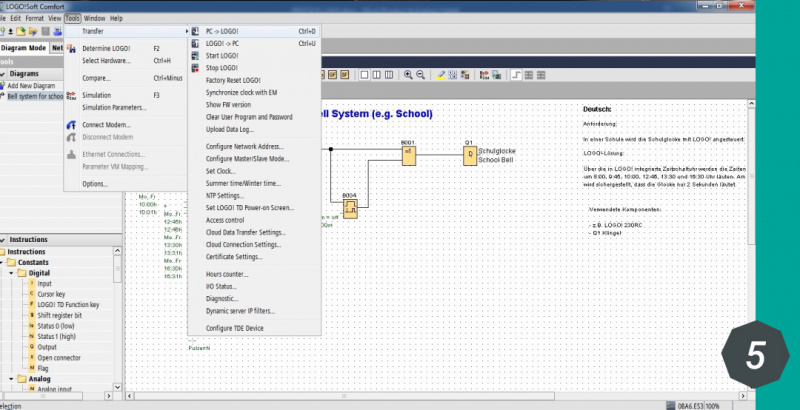Switch to the Diagram Mode tab
Screen dimensions: 800x410
[23, 47]
